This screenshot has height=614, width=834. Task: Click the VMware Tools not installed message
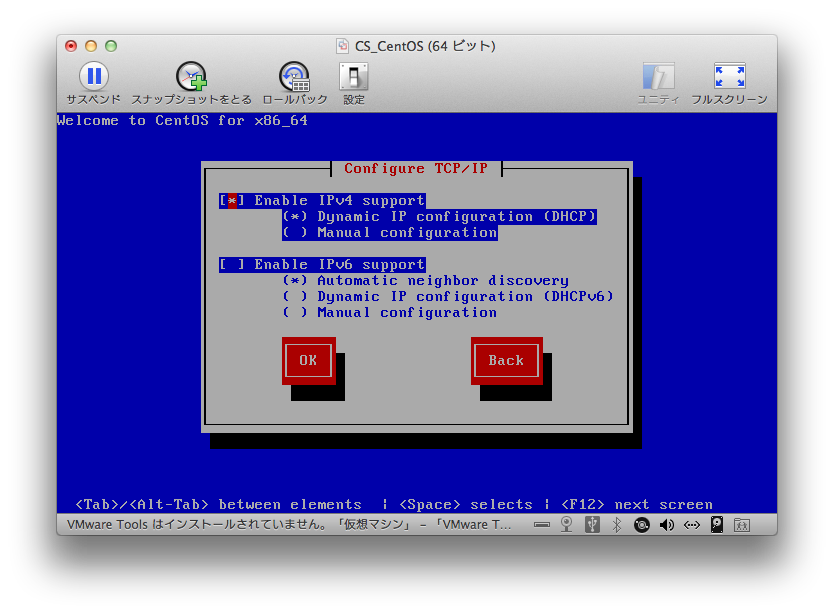[289, 525]
